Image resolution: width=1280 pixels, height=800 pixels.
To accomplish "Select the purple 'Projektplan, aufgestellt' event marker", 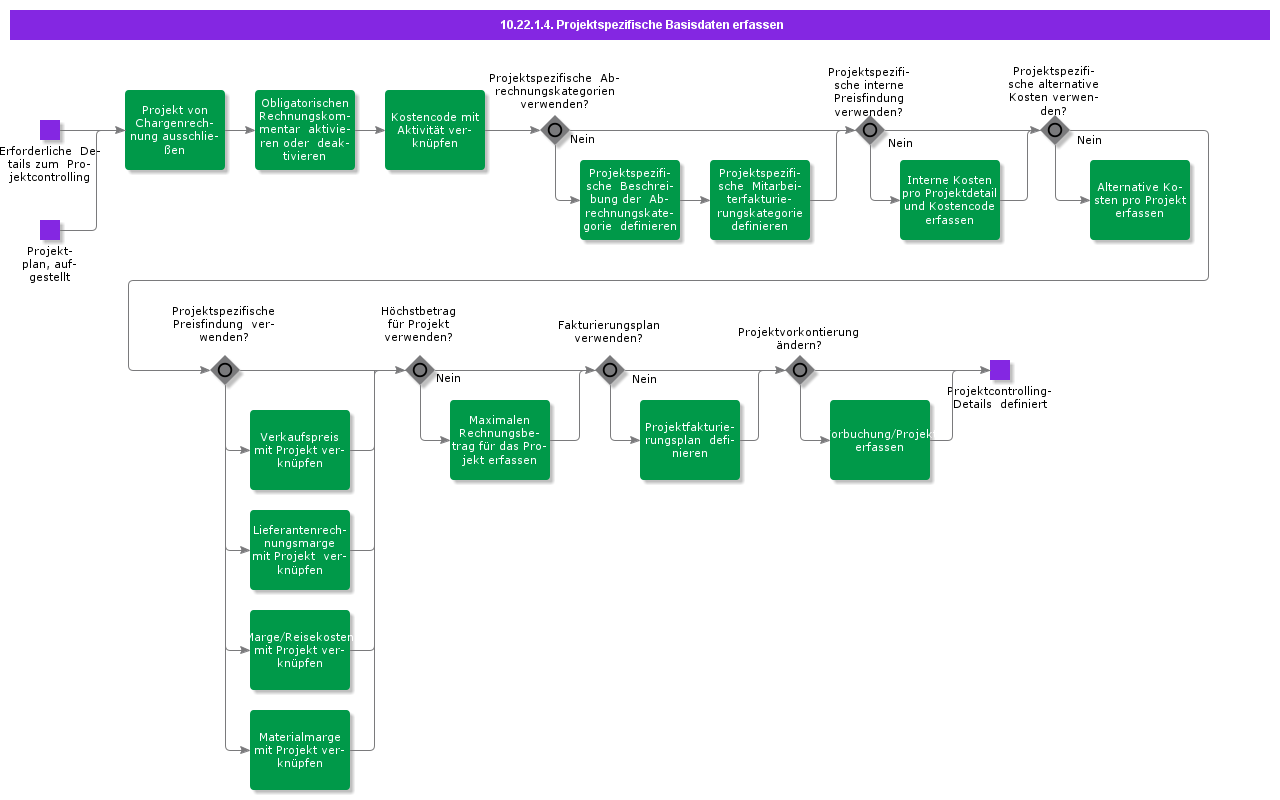I will pyautogui.click(x=48, y=228).
